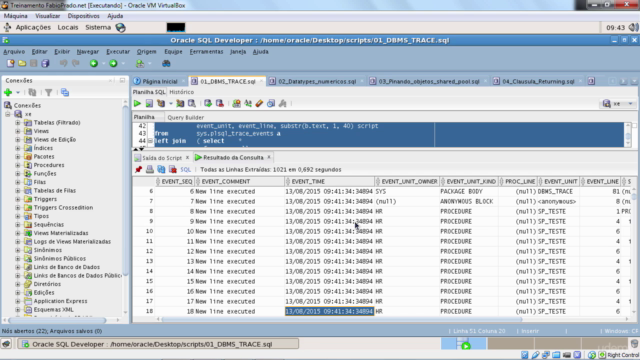Screen dimensions: 640x360
Task: Sort by the EVENT_UNIT_OWNER column header
Action: coord(407,181)
